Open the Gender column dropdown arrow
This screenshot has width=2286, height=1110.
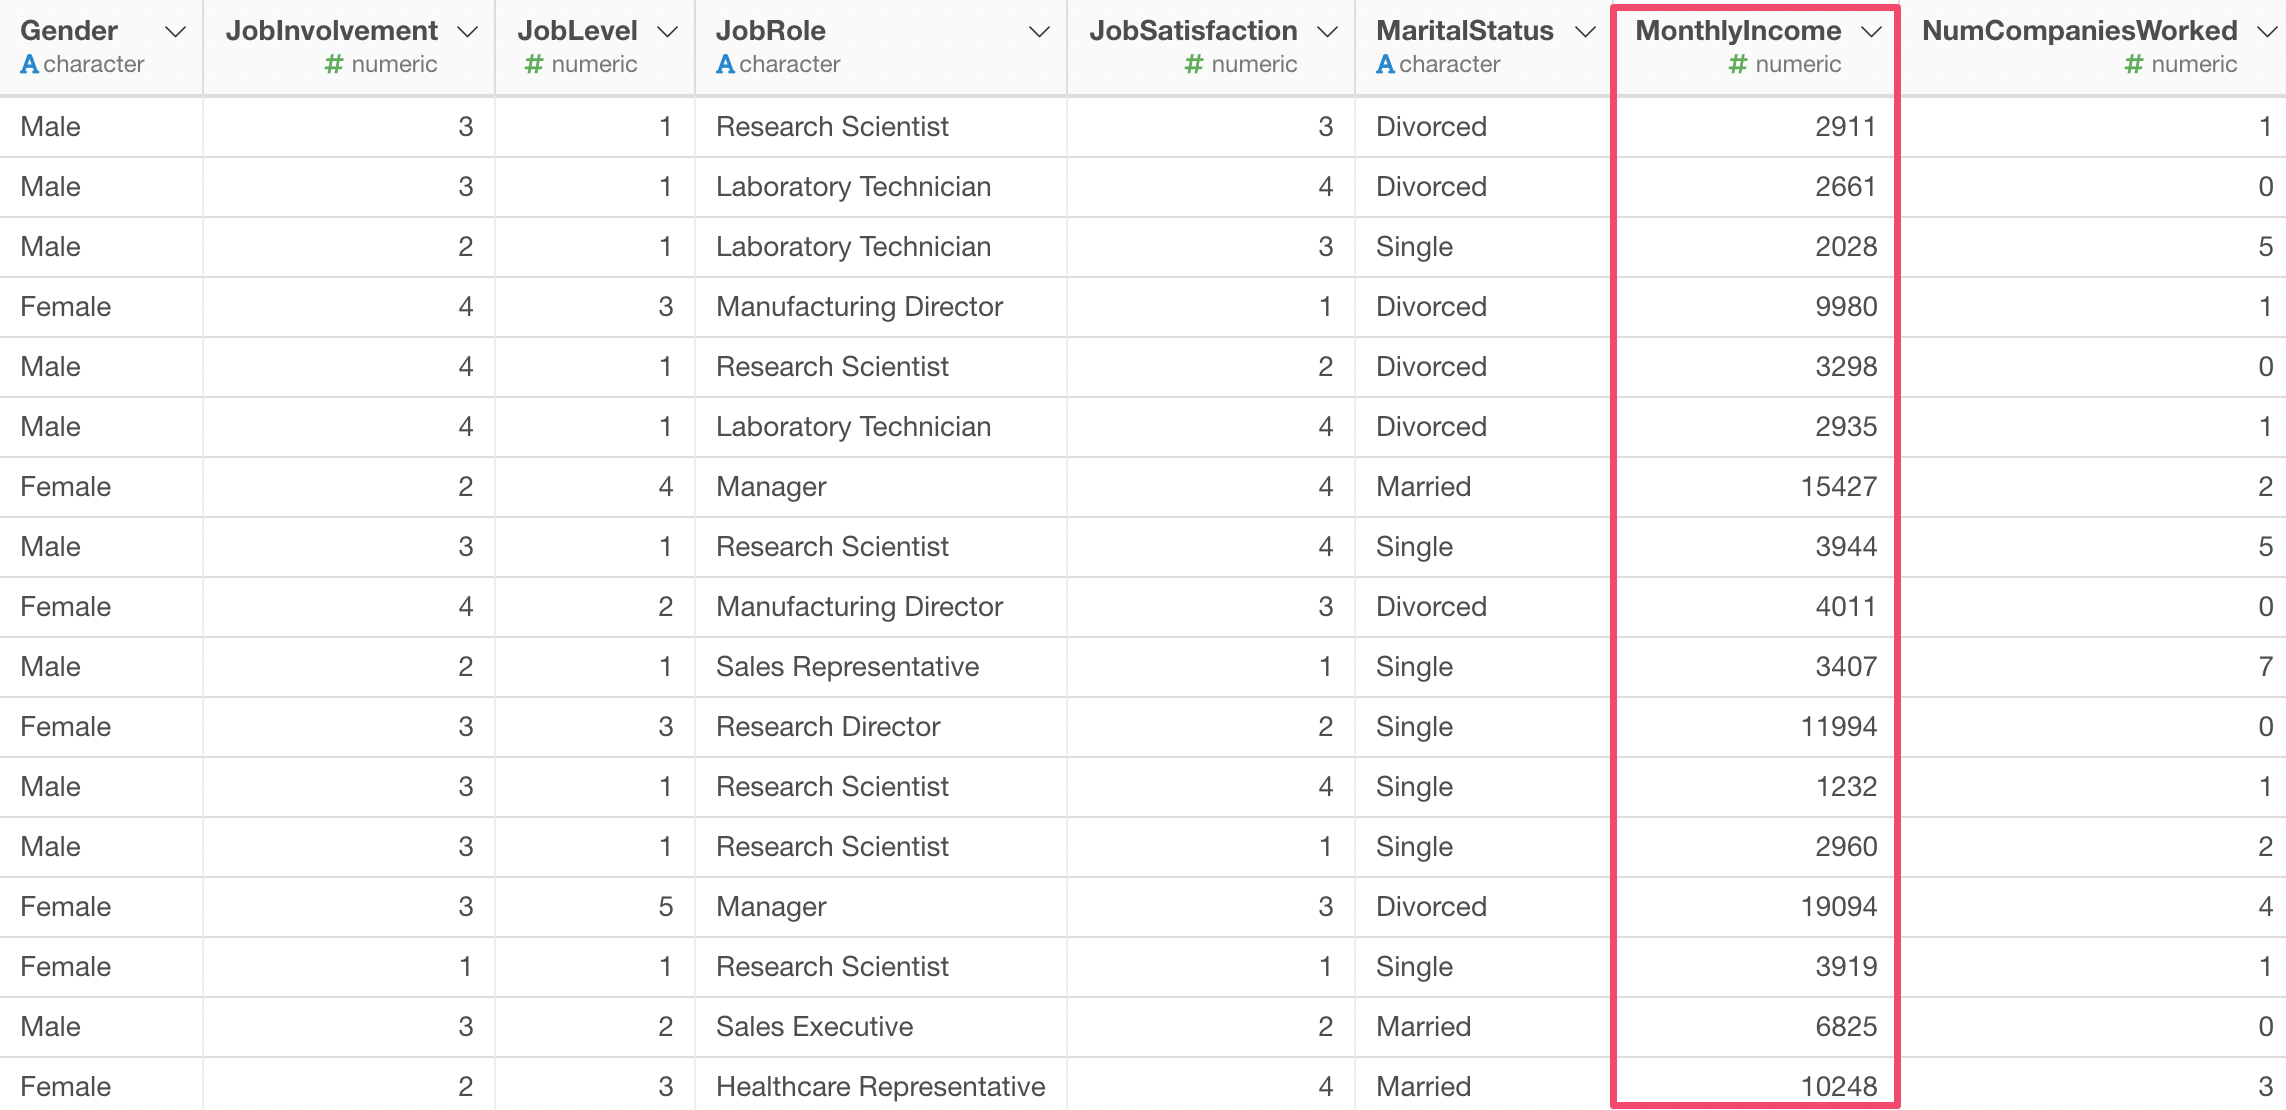tap(175, 32)
